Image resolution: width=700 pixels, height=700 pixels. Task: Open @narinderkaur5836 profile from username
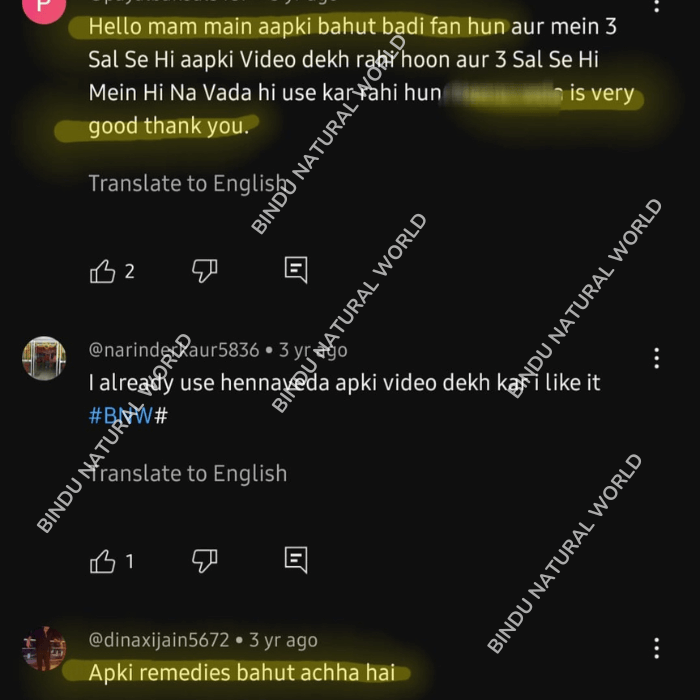(174, 350)
